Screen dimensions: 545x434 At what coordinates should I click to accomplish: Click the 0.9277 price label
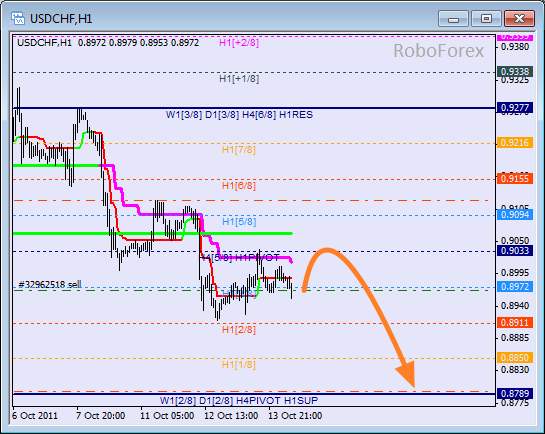515,108
